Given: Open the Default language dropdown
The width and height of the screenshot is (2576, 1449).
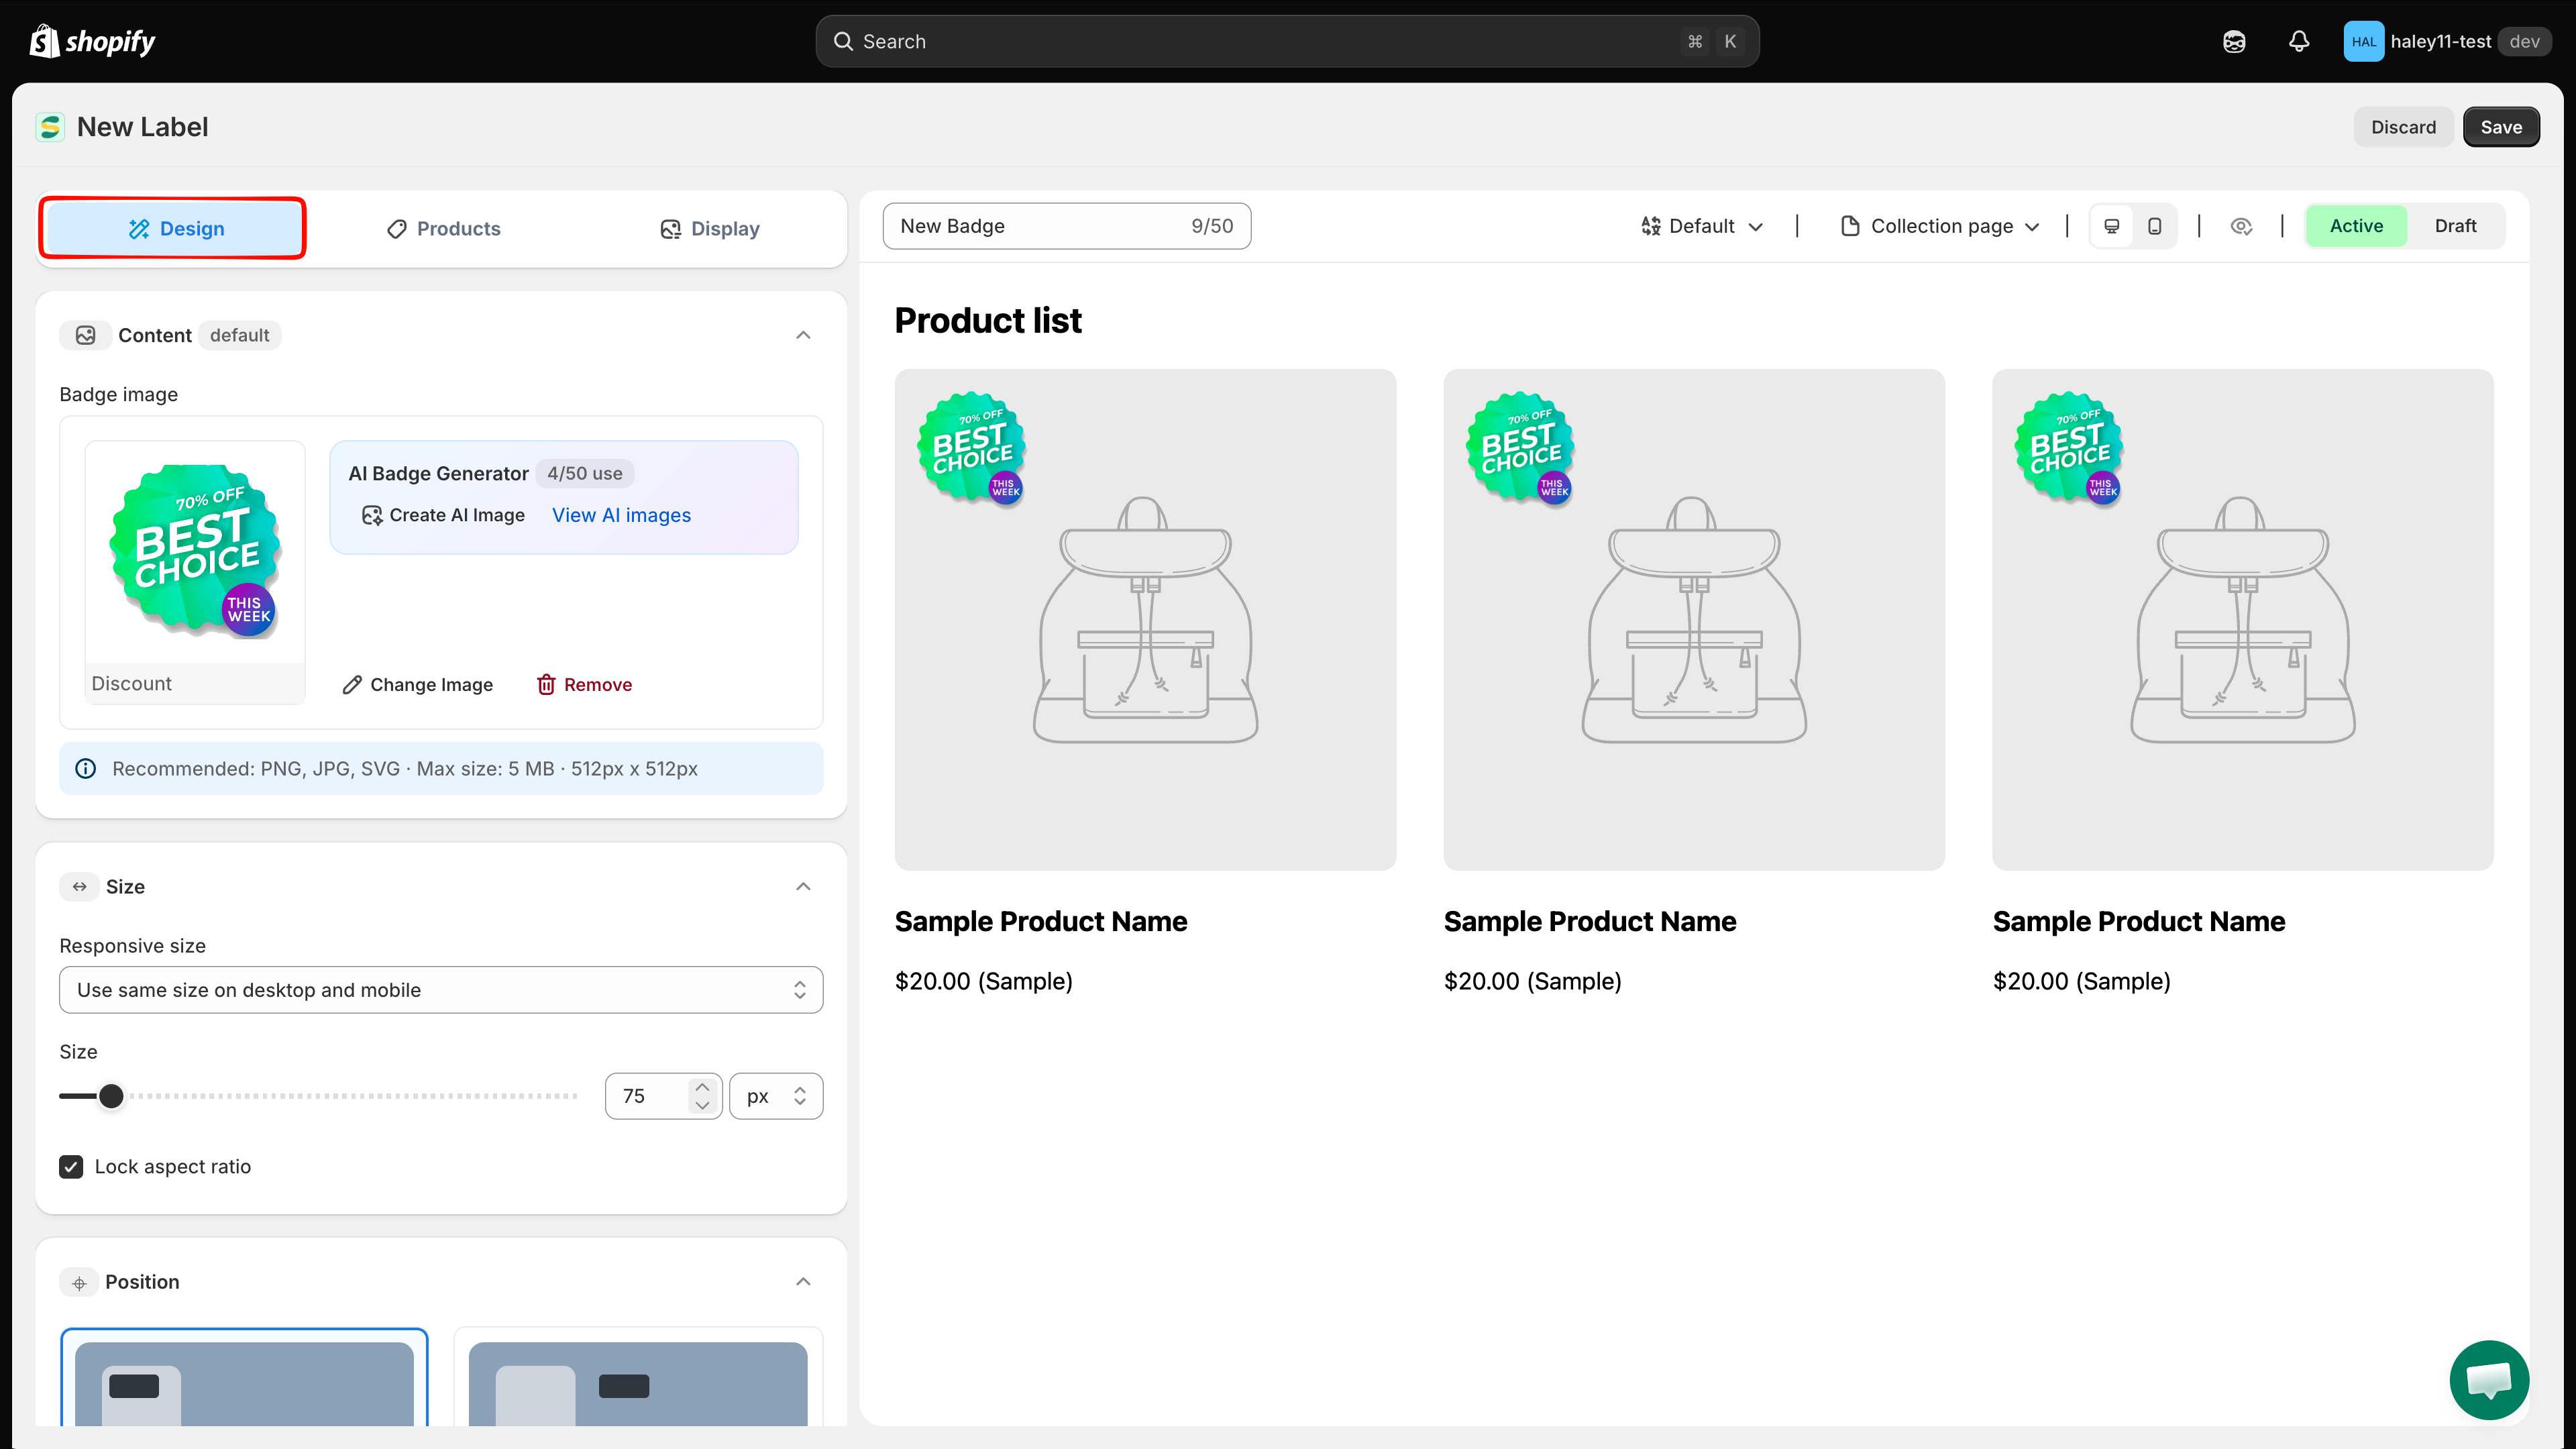Looking at the screenshot, I should click(1702, 226).
